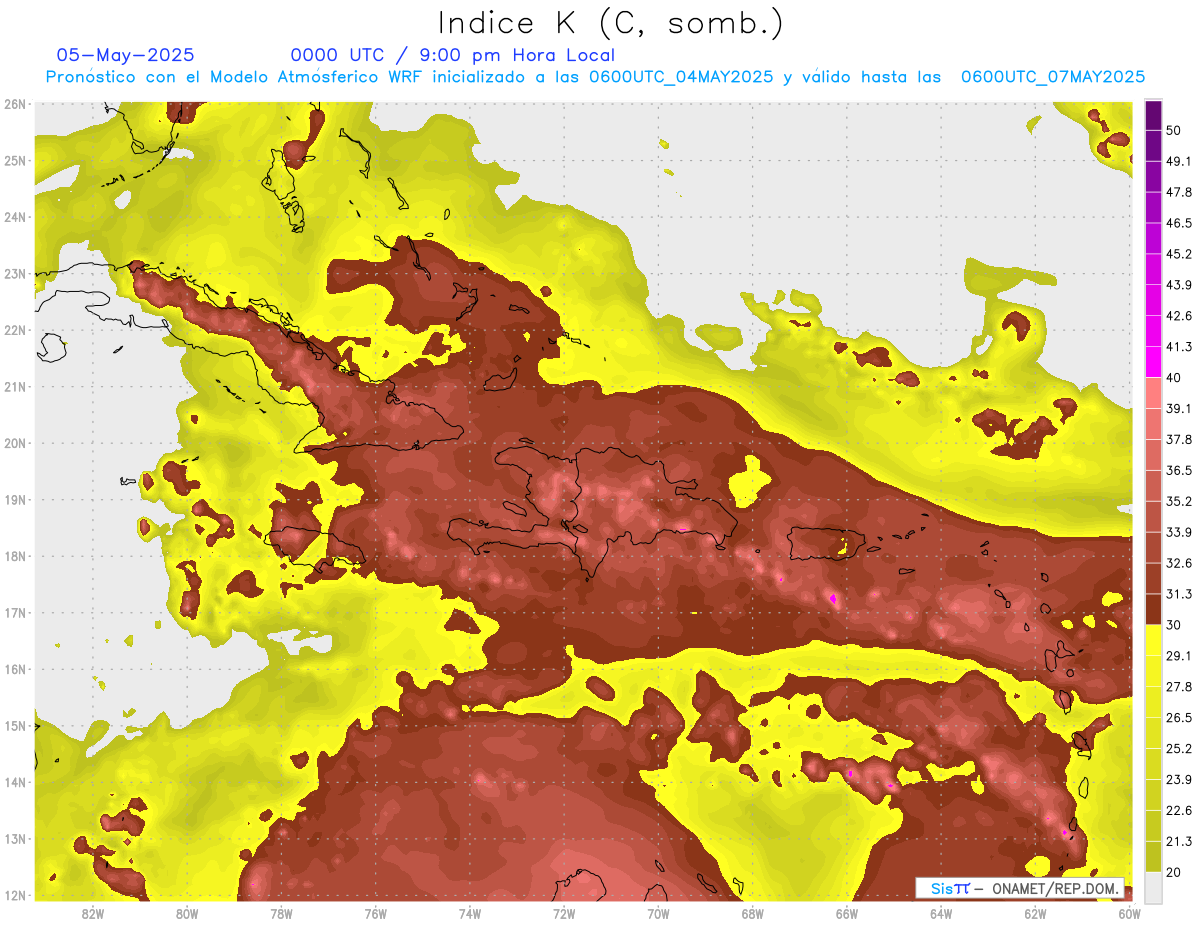The image size is (1200, 927).
Task: Click the color scale value 40
Action: pos(1173,378)
